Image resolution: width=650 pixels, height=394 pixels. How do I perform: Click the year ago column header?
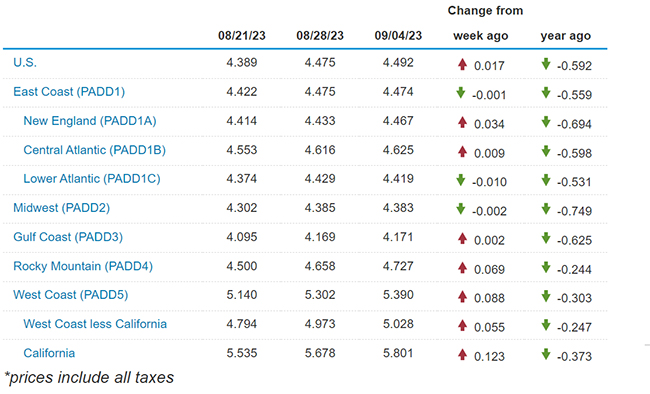(x=565, y=36)
